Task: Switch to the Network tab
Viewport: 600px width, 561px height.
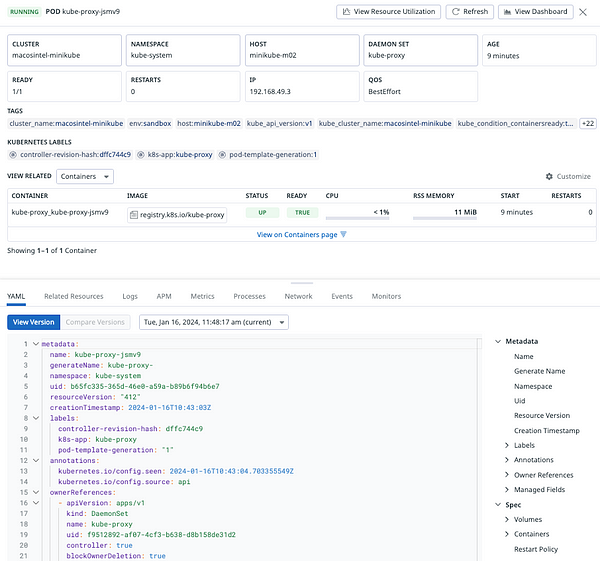Action: point(298,297)
